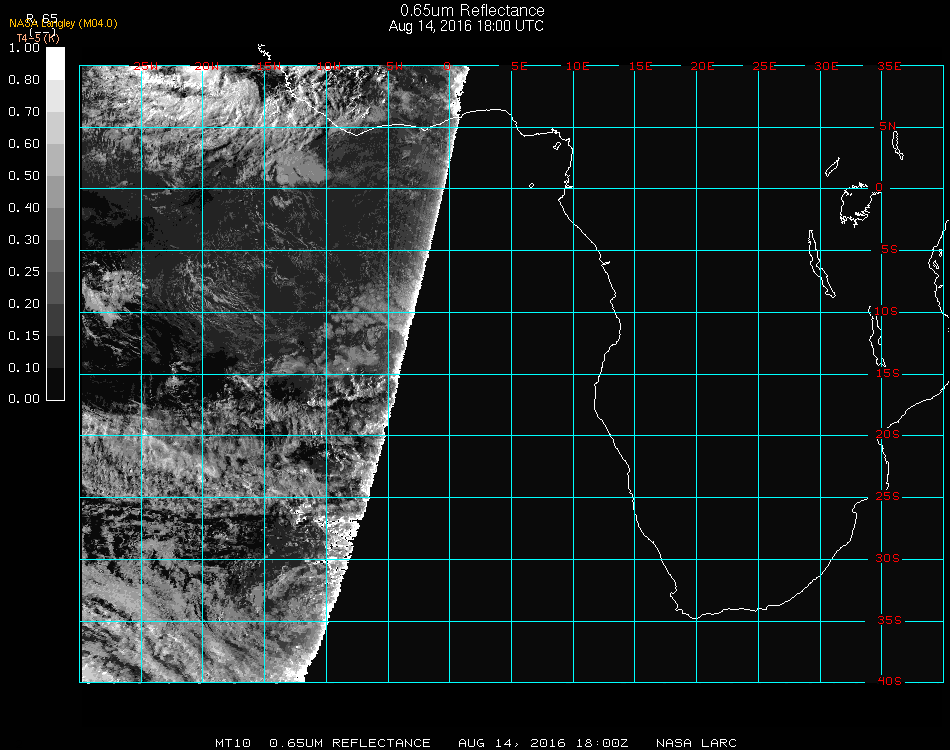Click the 0.15 colorbar scale value
Viewport: 950px width, 750px height.
(24, 336)
